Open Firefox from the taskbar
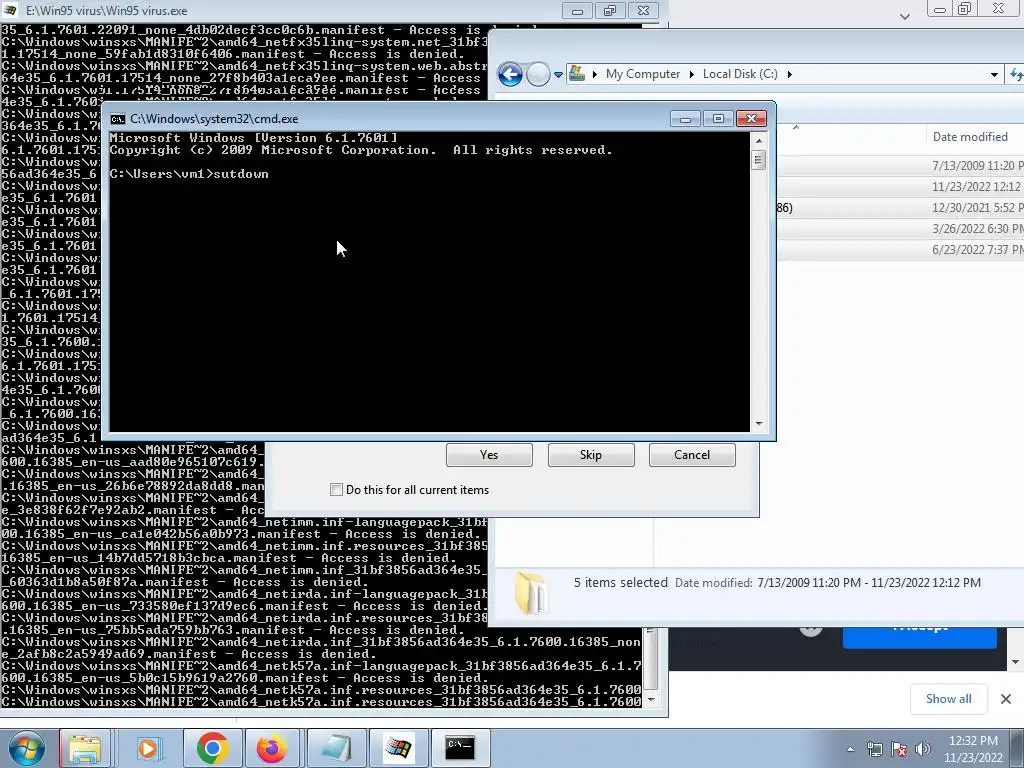The height and width of the screenshot is (768, 1024). point(272,748)
